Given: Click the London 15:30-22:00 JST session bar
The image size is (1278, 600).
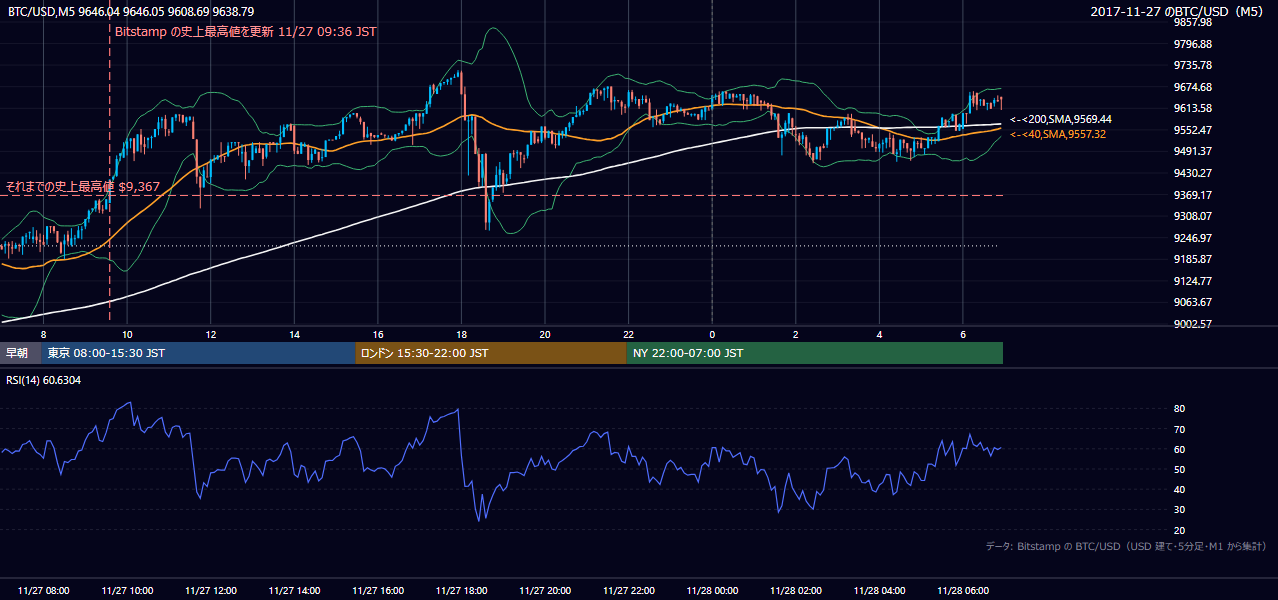Looking at the screenshot, I should pyautogui.click(x=490, y=353).
